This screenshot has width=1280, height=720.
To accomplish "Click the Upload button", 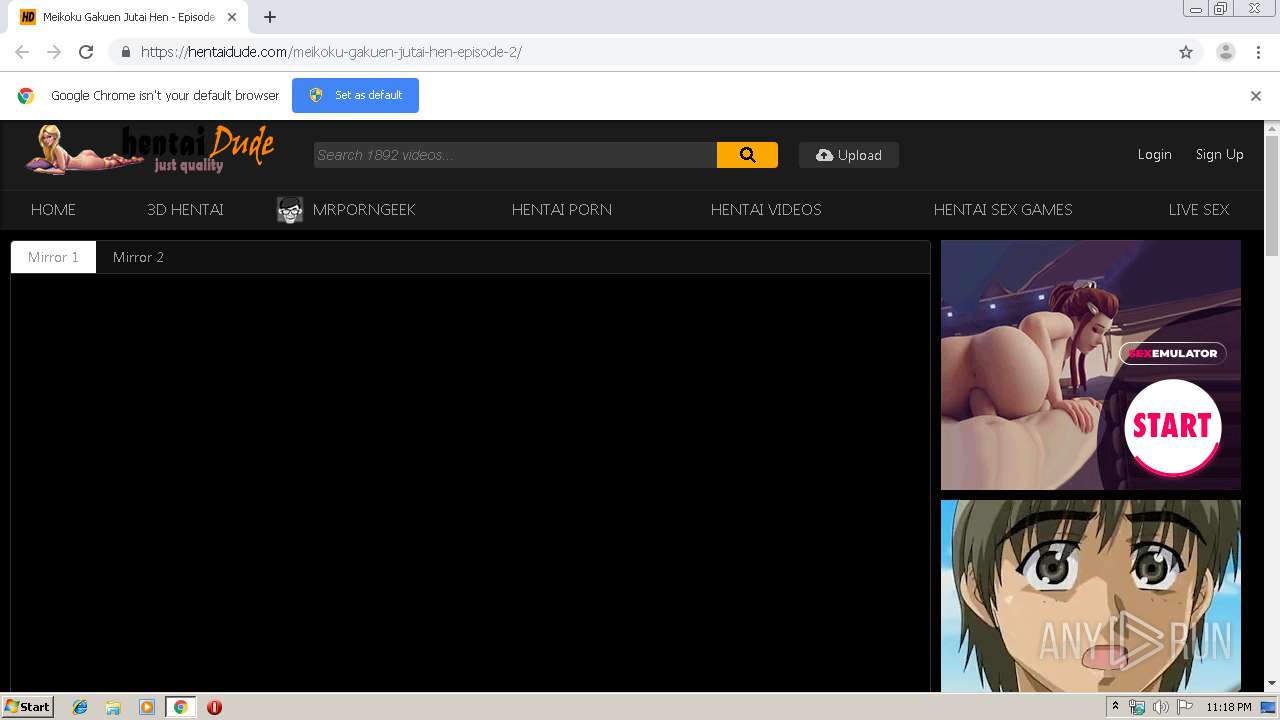I will pos(849,155).
